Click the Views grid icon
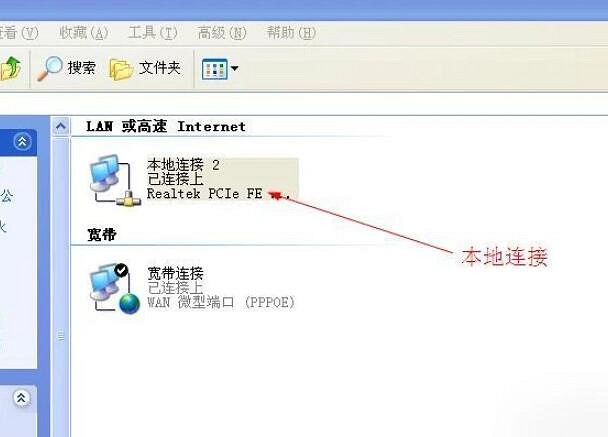Screen dimensions: 608x437 pos(214,69)
